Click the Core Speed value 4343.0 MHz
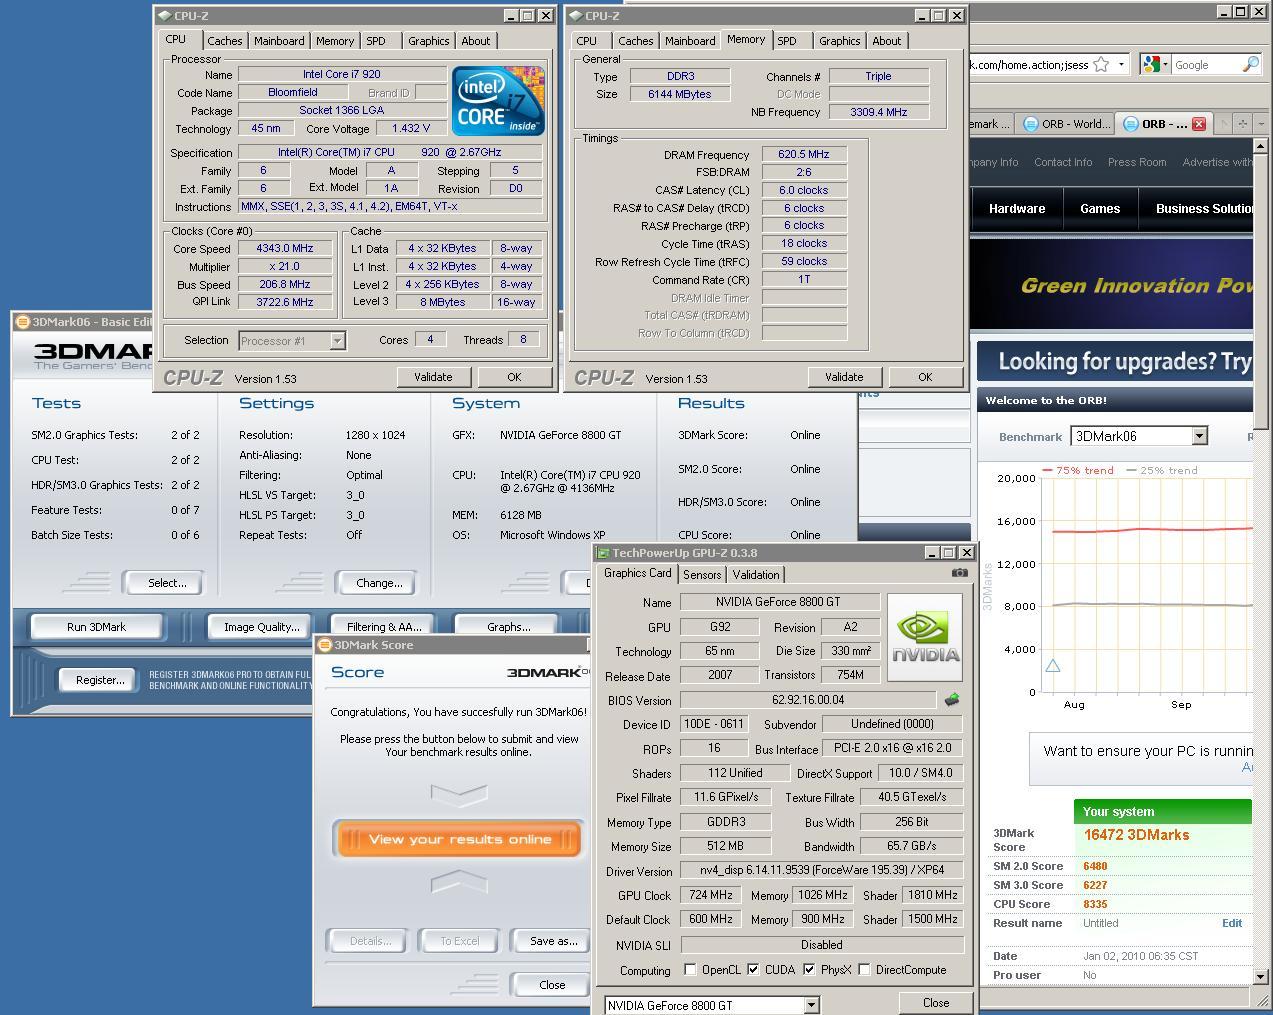This screenshot has height=1015, width=1273. tap(285, 249)
